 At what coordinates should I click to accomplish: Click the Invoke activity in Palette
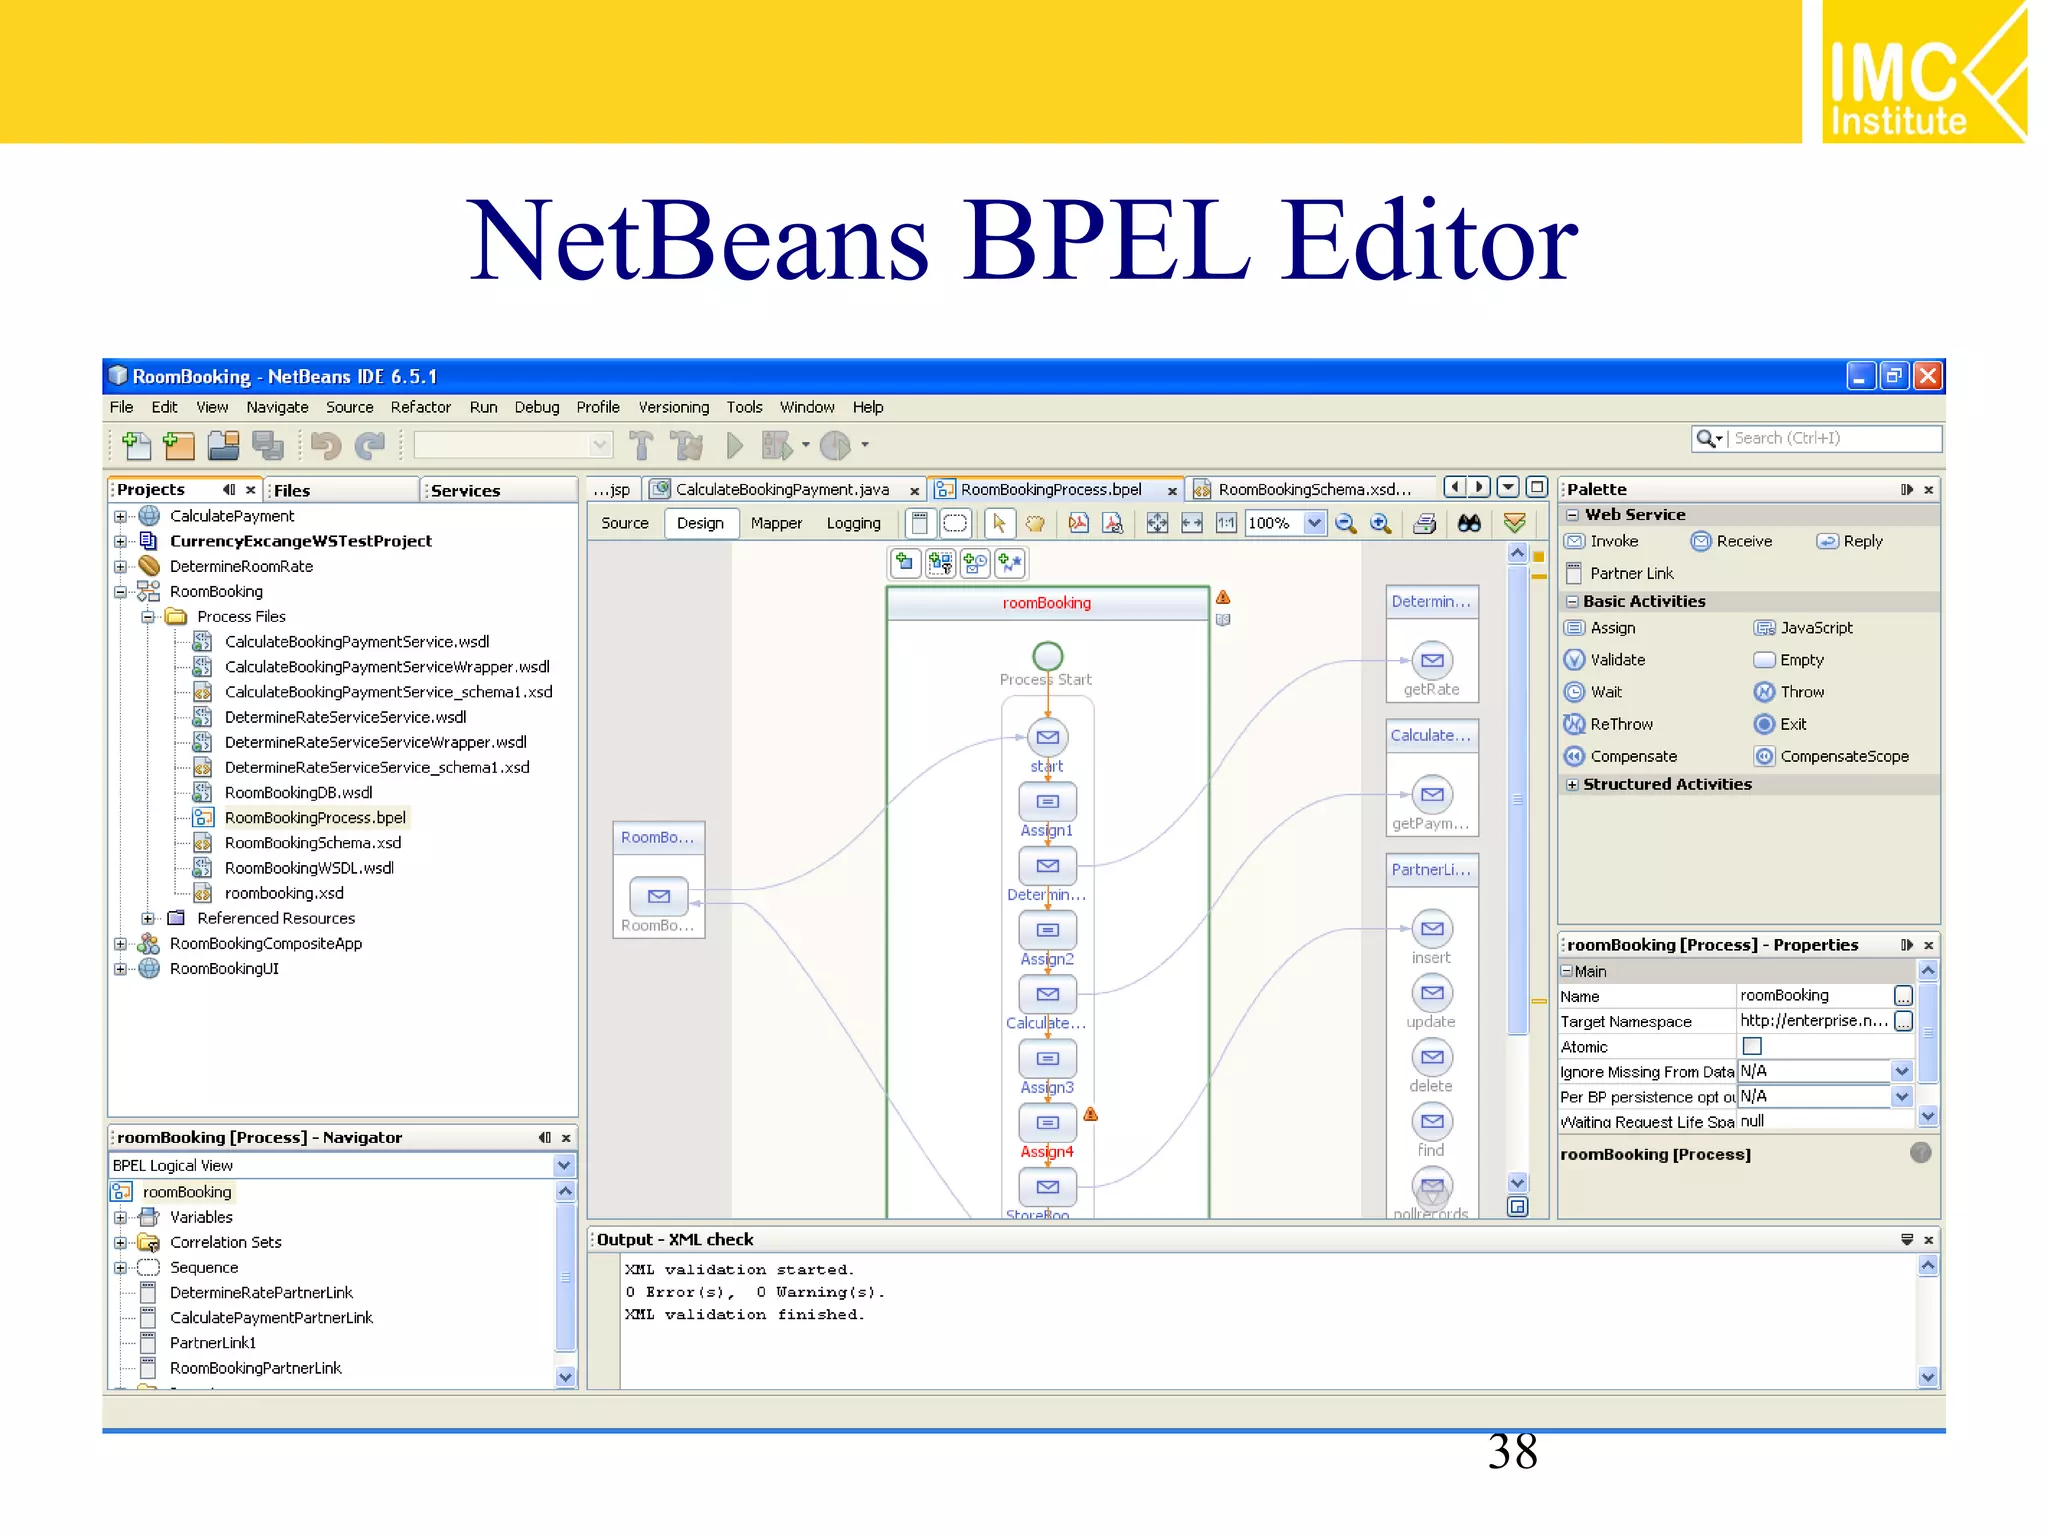pyautogui.click(x=1602, y=541)
